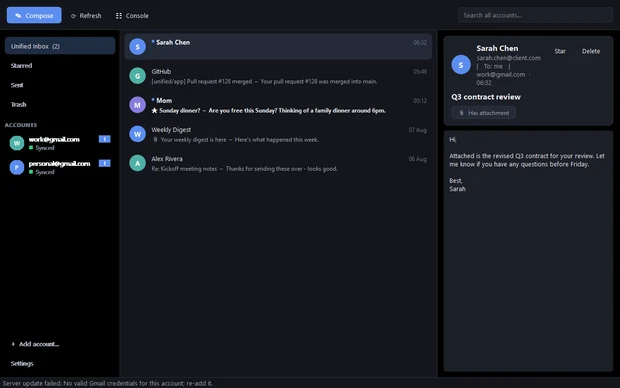Click the star on Sunday dinner email

coord(155,110)
